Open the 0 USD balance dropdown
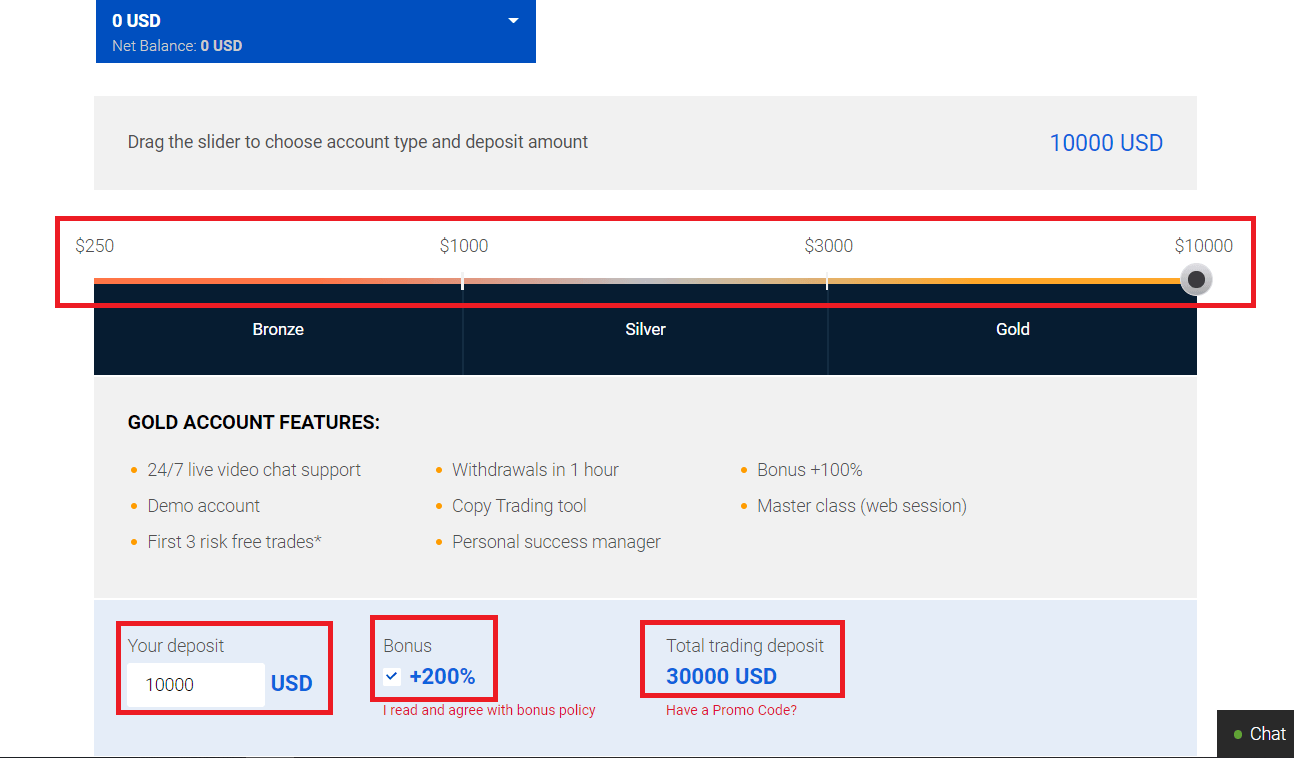The image size is (1294, 758). [x=315, y=31]
